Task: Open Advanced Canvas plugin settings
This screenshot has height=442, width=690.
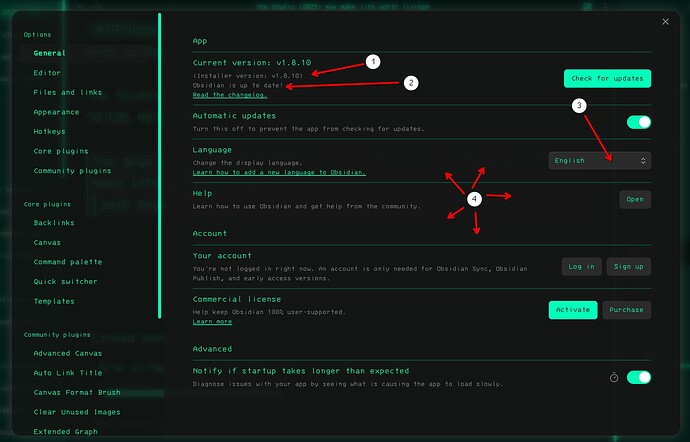Action: [67, 353]
